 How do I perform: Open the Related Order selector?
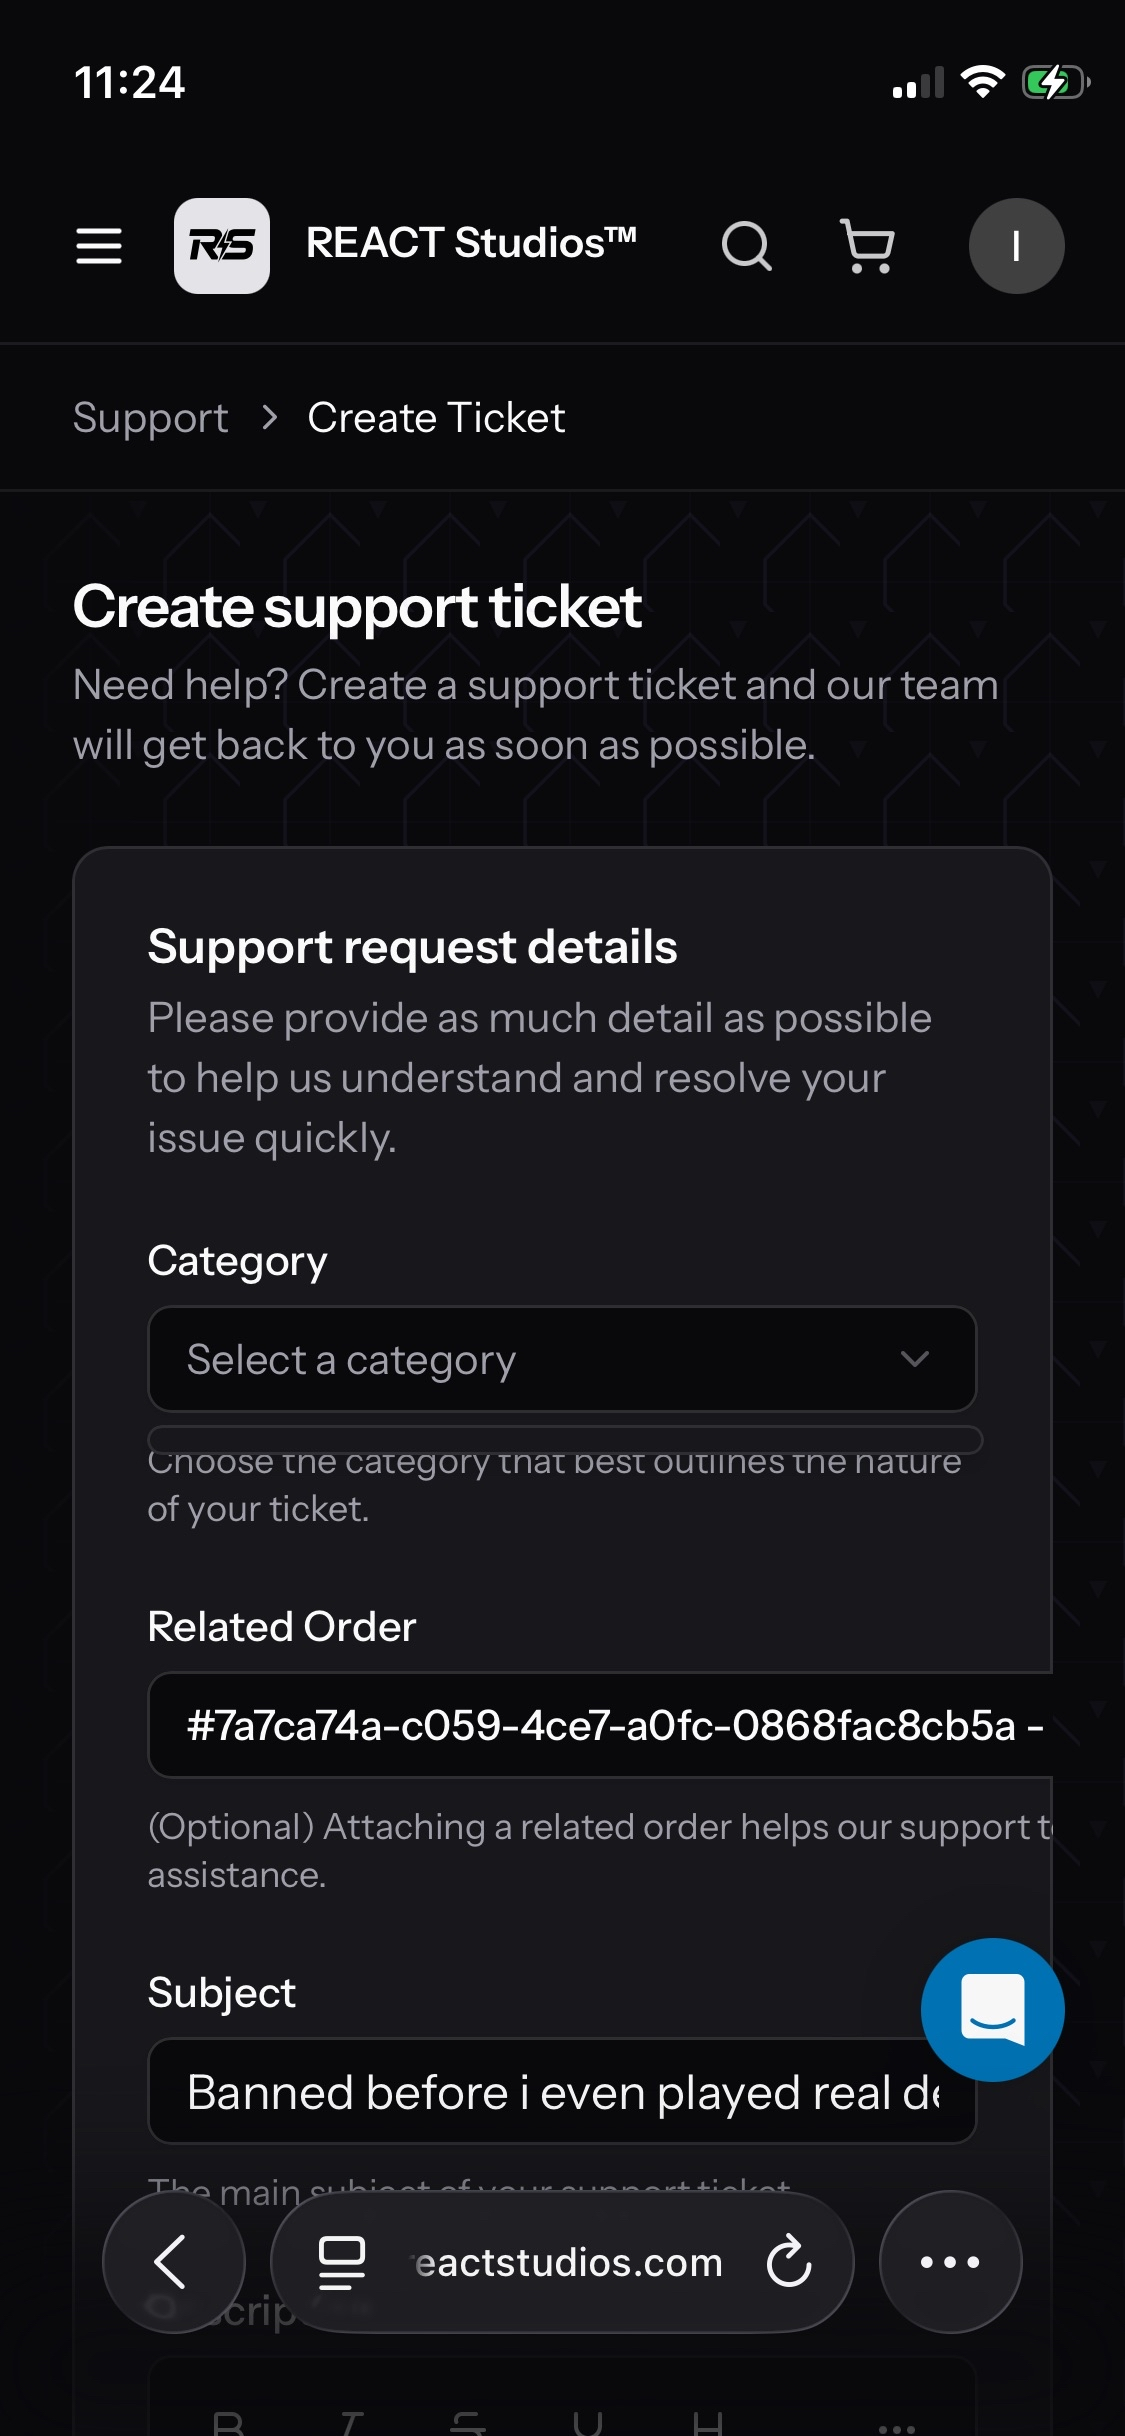coord(600,1725)
